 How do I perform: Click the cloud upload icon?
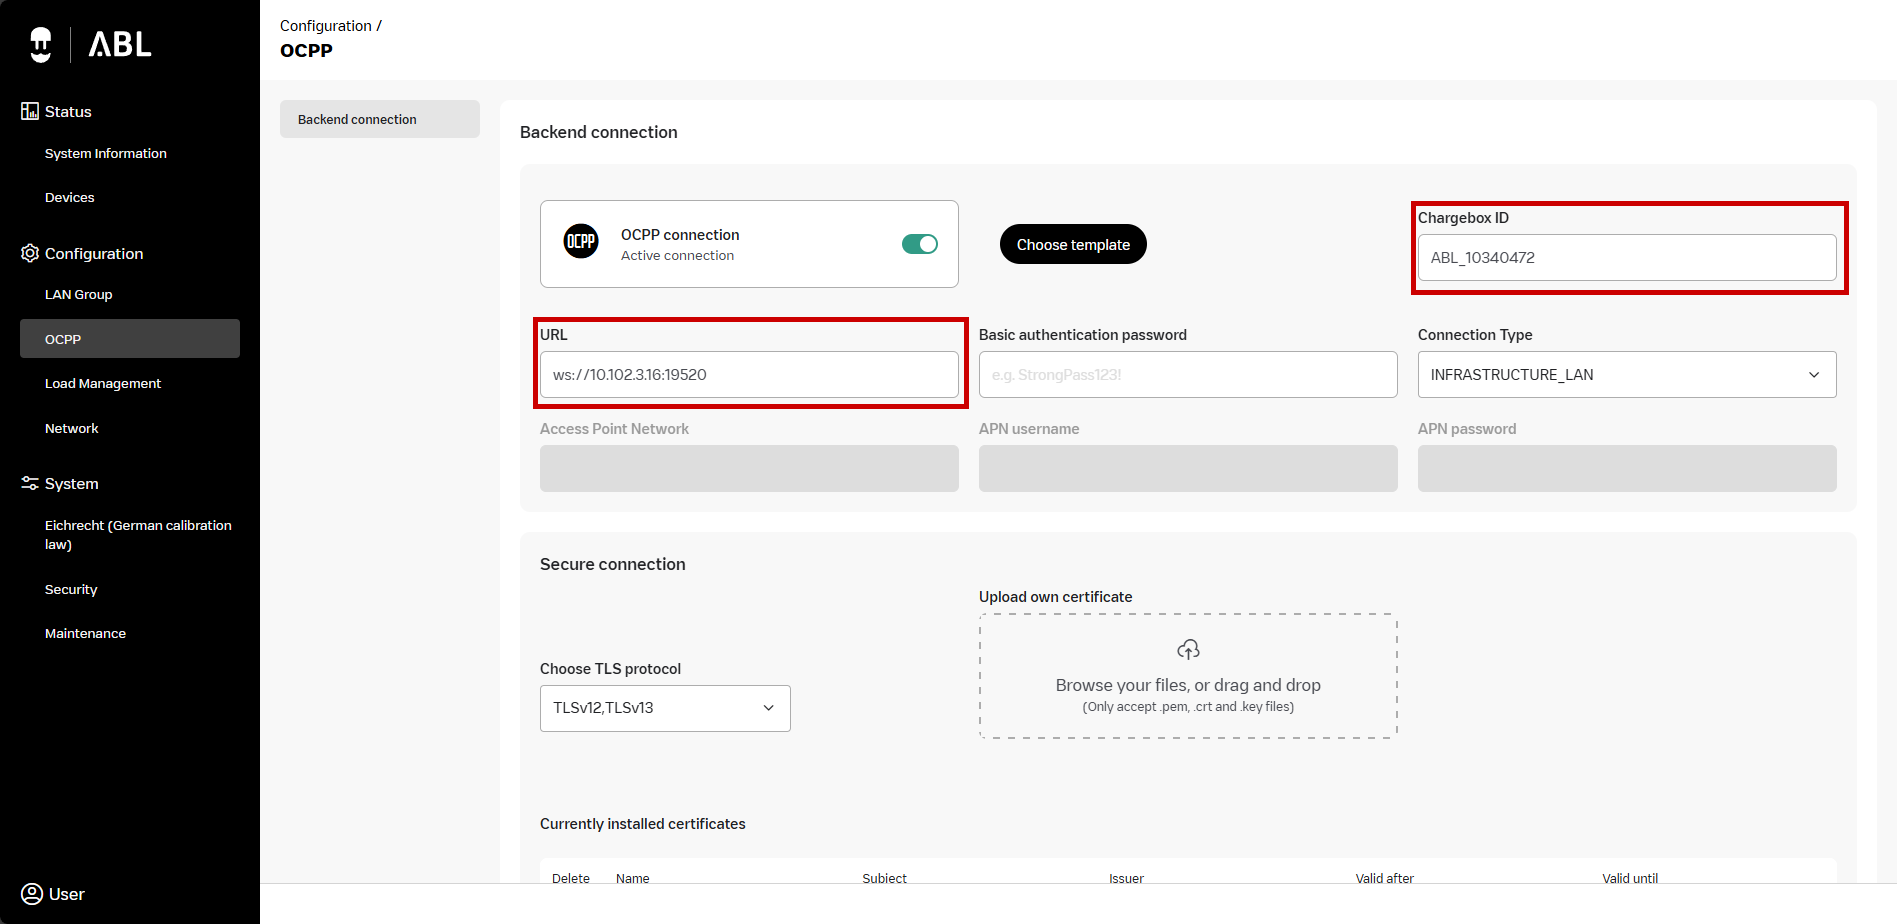pos(1188,650)
